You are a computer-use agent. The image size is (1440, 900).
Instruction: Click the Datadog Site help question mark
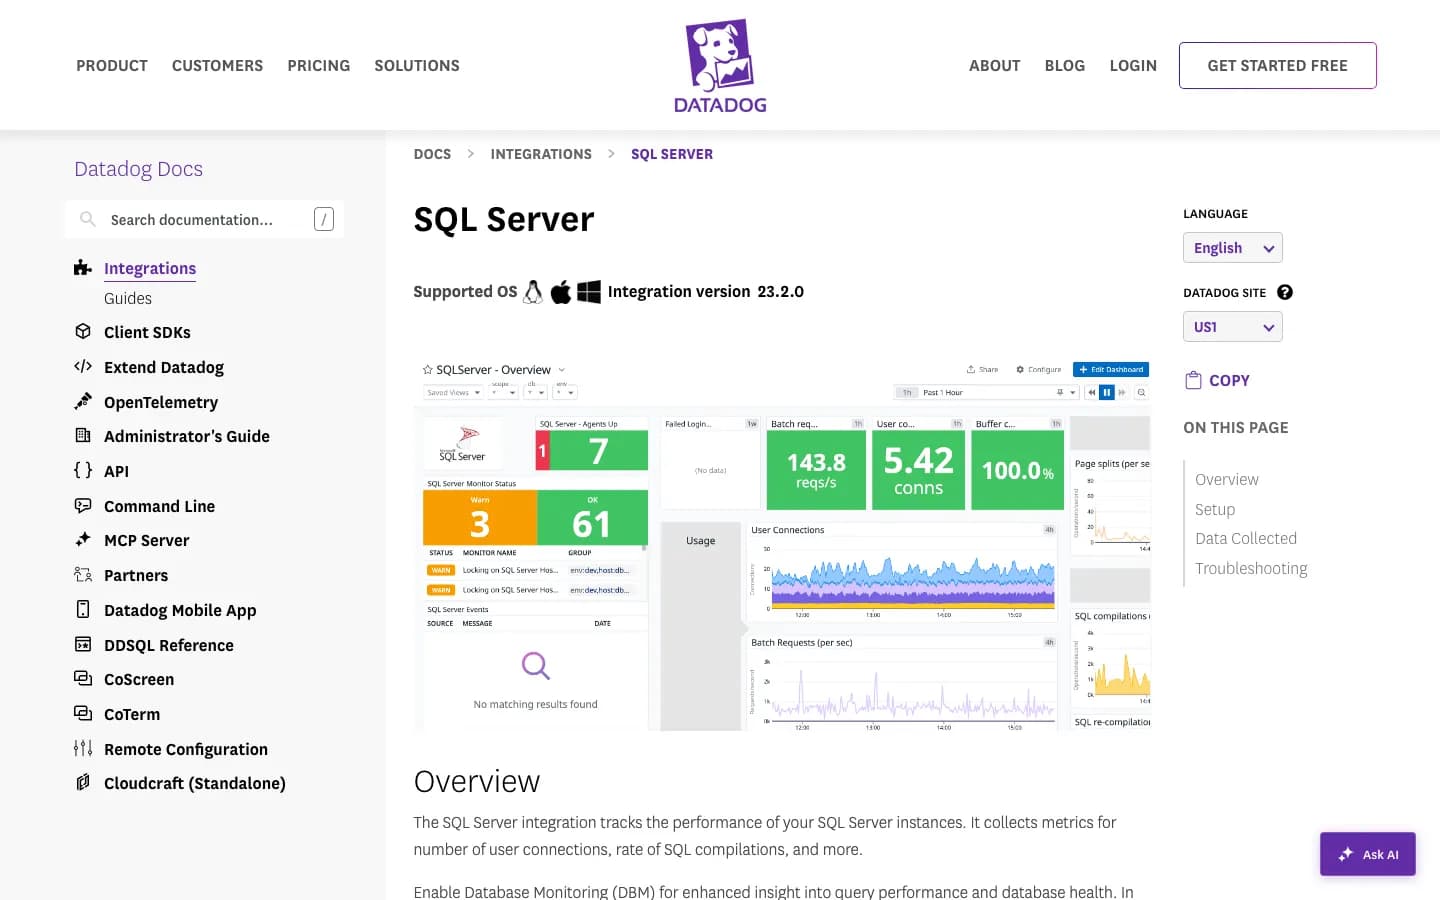tap(1285, 292)
